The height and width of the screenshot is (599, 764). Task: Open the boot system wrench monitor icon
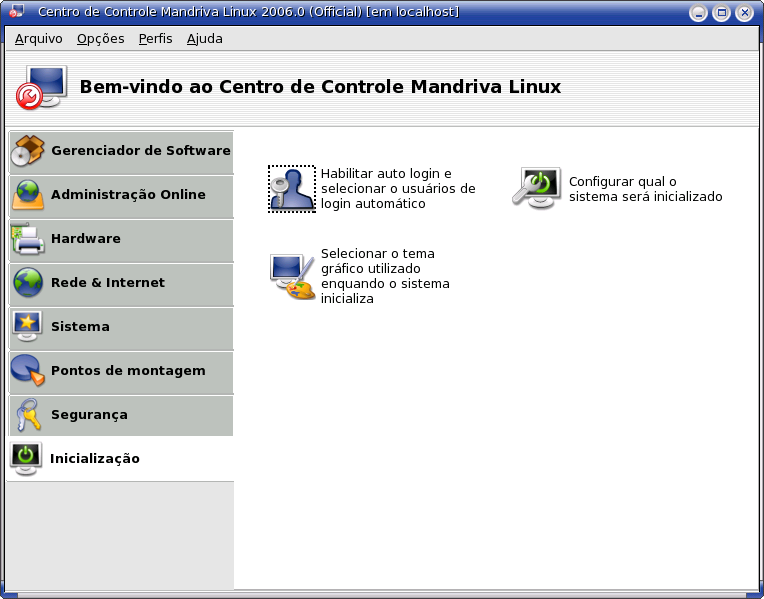537,189
